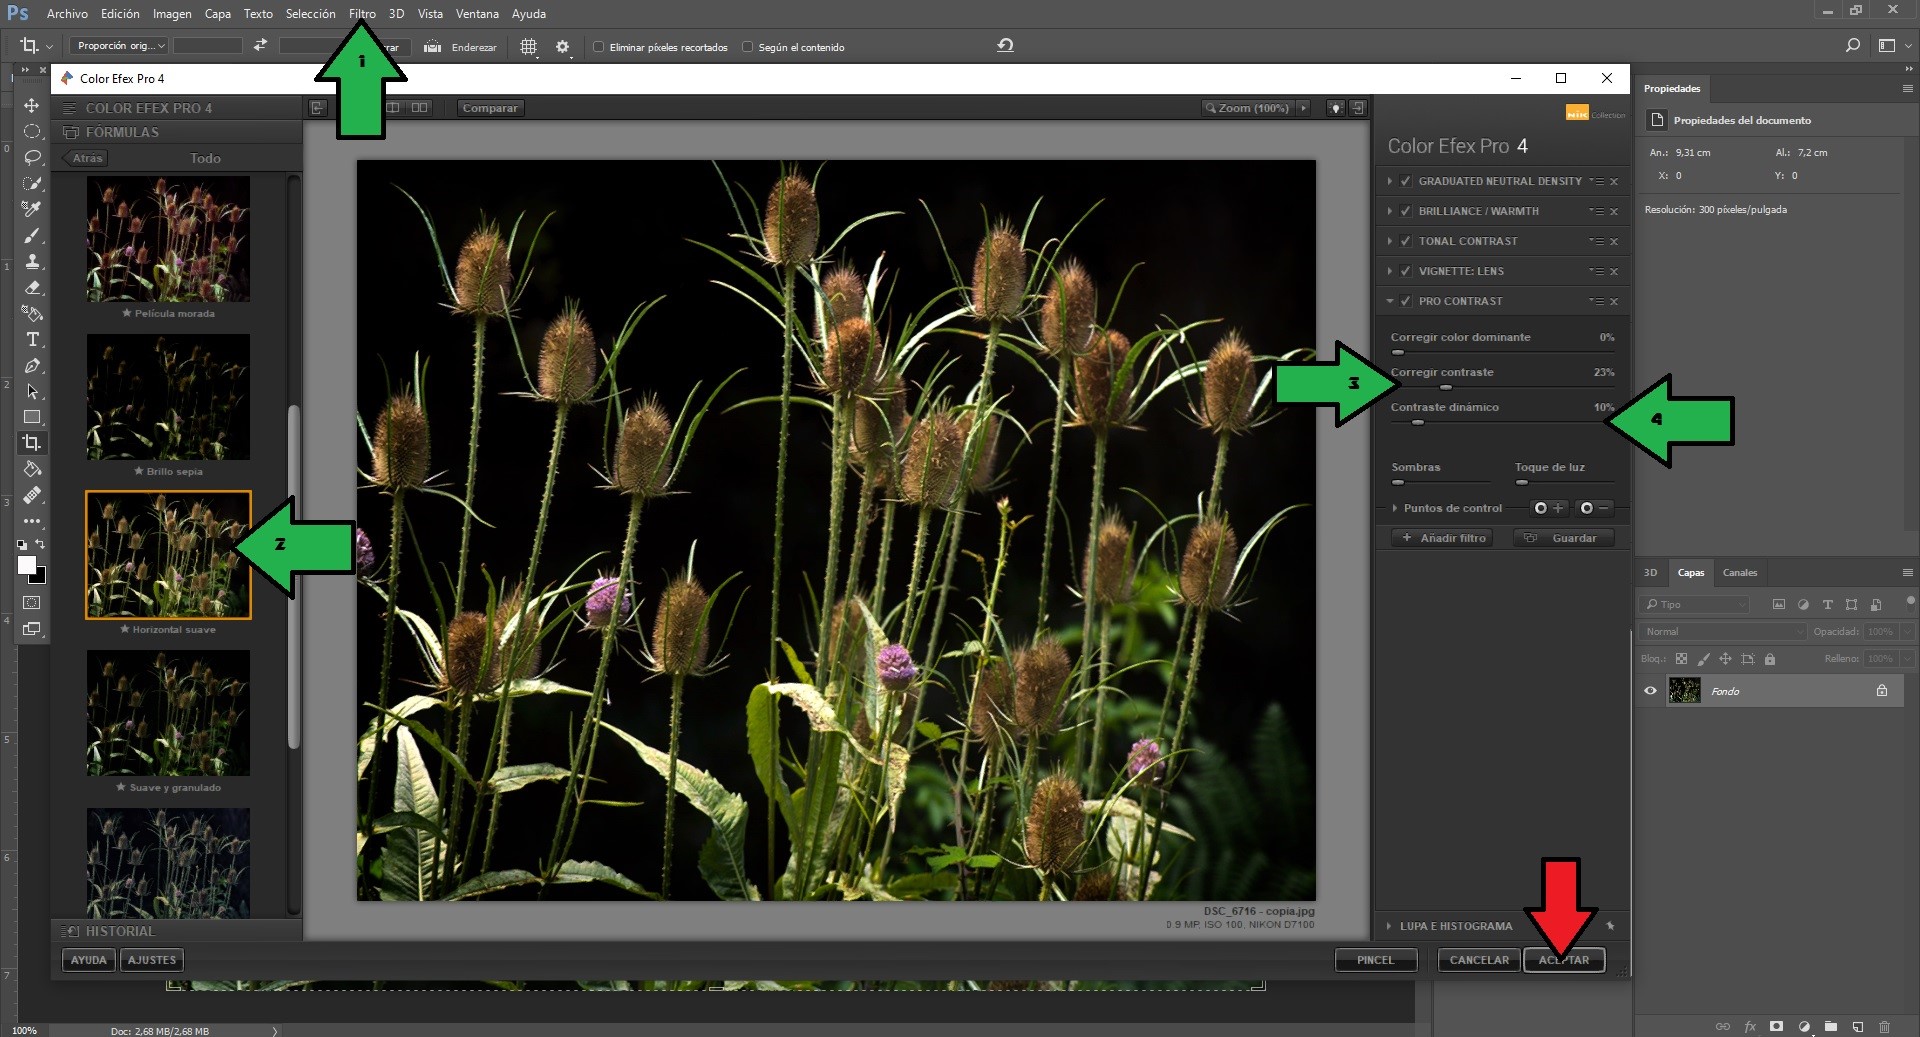This screenshot has width=1920, height=1037.
Task: Open the Edición menu
Action: click(x=120, y=14)
